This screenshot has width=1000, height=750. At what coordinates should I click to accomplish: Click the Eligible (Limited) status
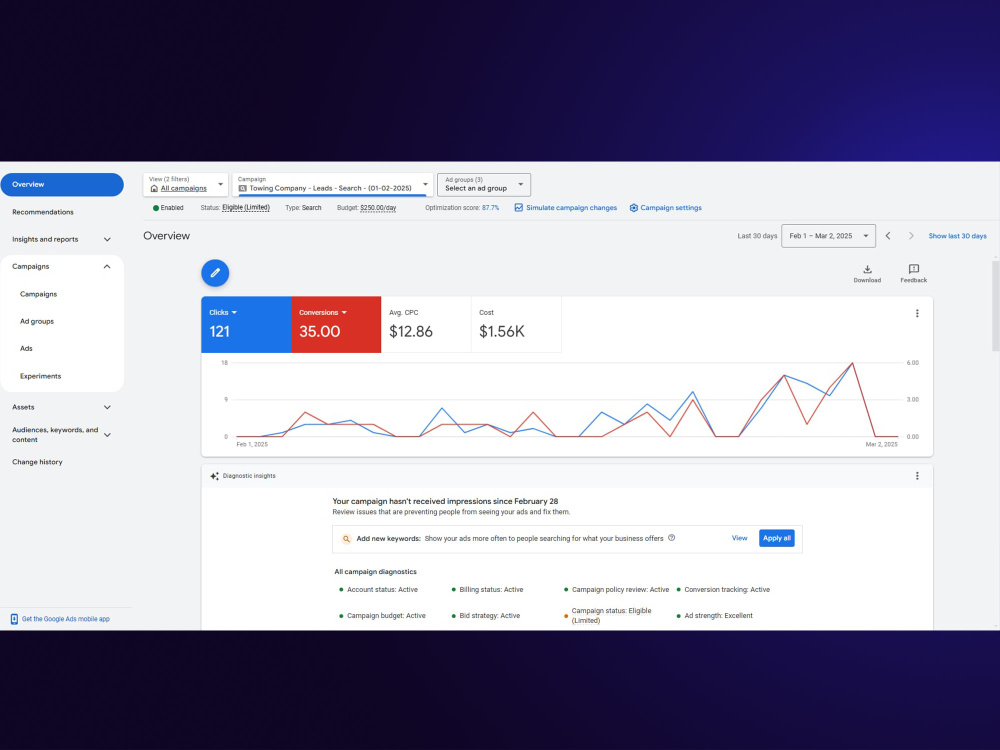246,208
